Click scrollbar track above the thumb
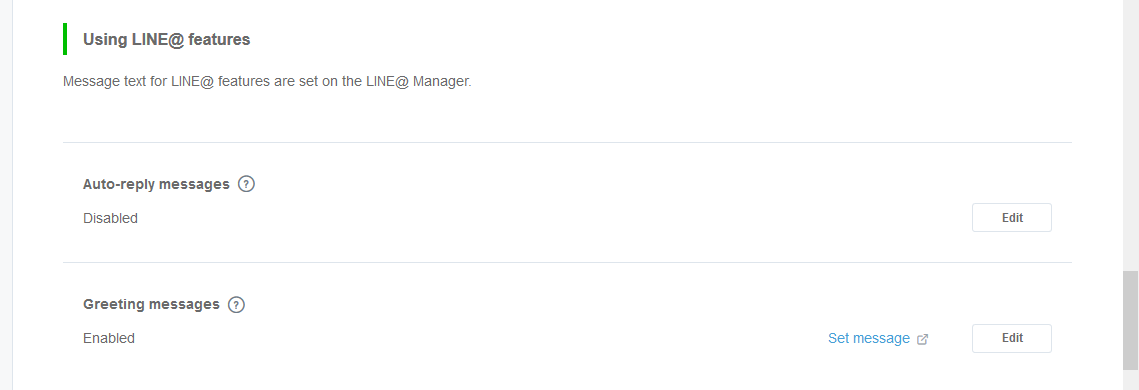Image resolution: width=1139 pixels, height=390 pixels. click(1130, 135)
